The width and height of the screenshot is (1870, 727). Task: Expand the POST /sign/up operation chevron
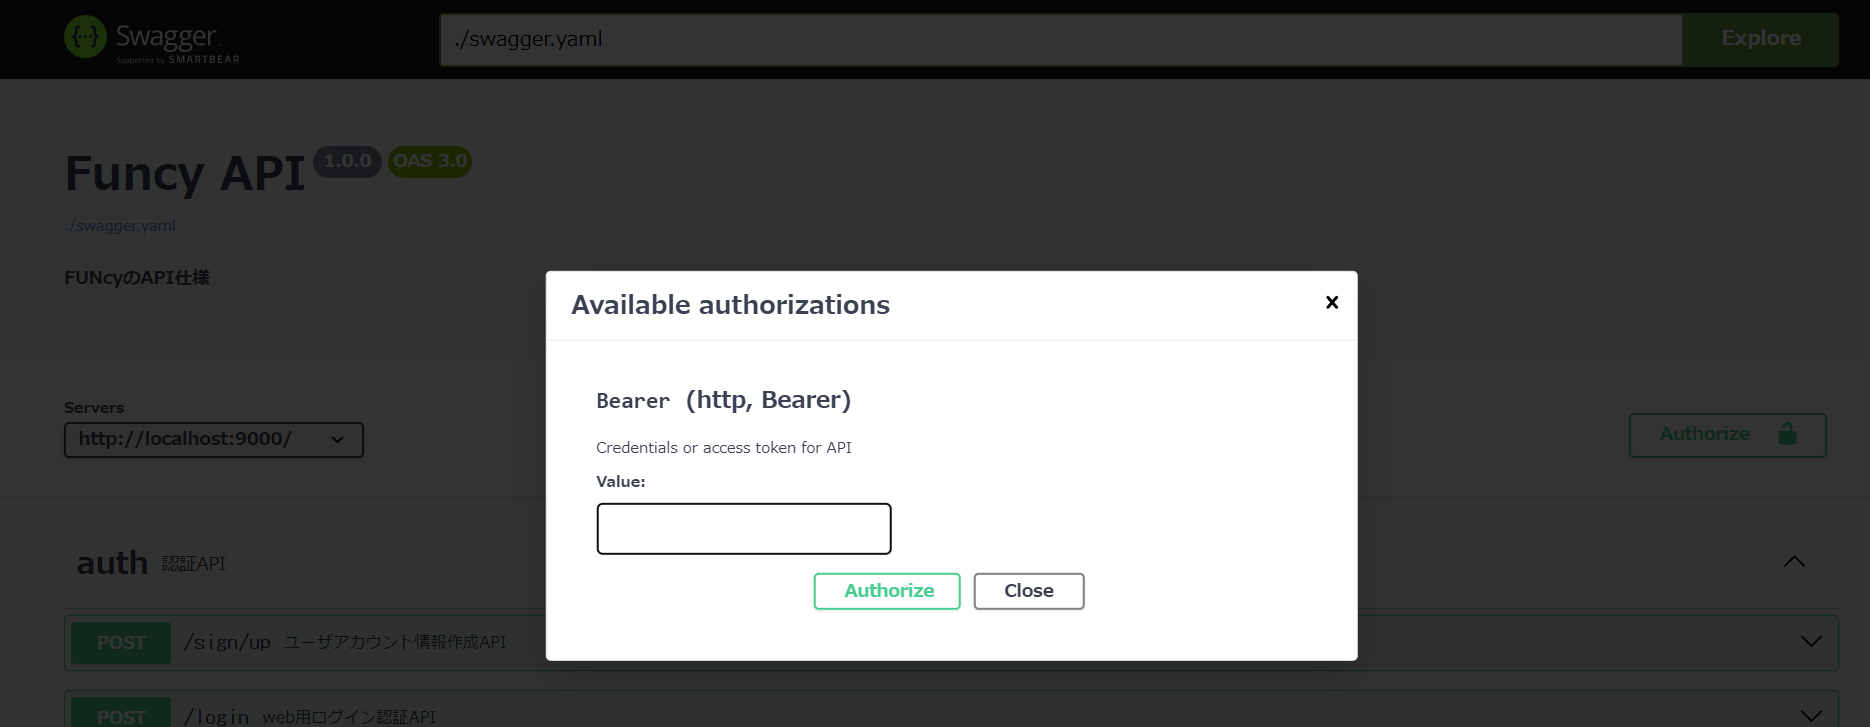pyautogui.click(x=1811, y=641)
